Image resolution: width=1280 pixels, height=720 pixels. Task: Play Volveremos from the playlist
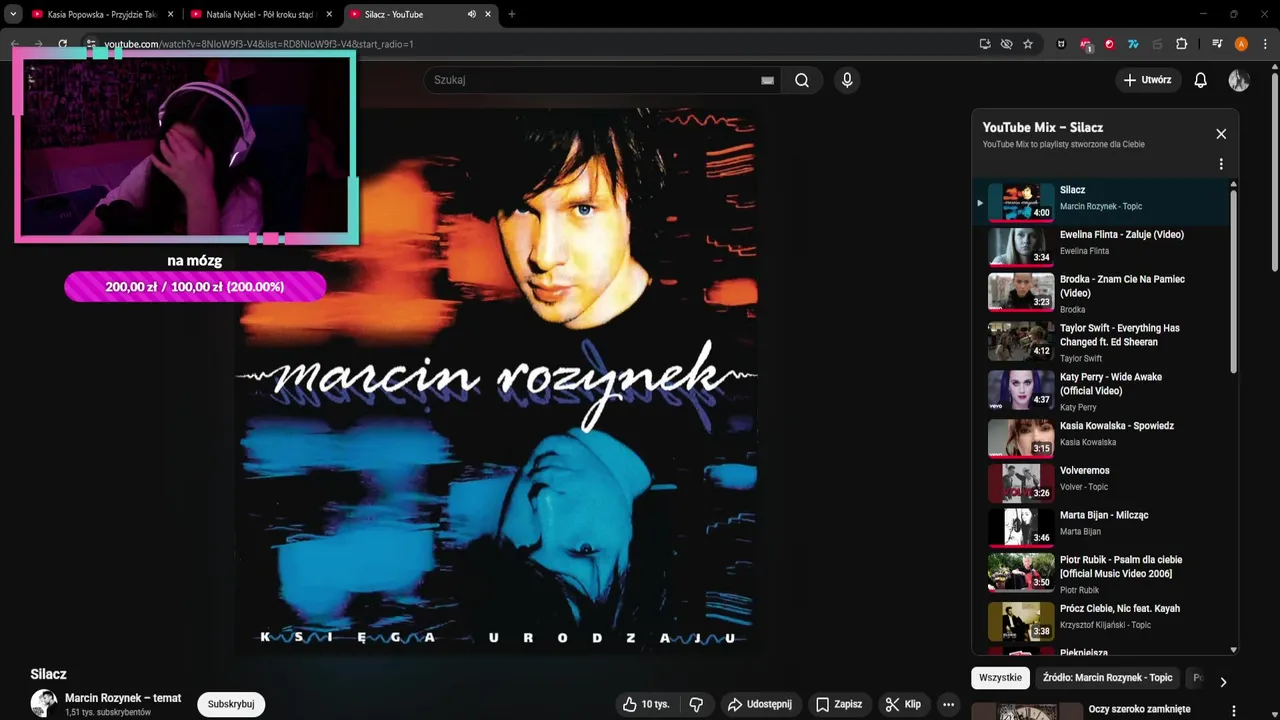click(x=1104, y=482)
